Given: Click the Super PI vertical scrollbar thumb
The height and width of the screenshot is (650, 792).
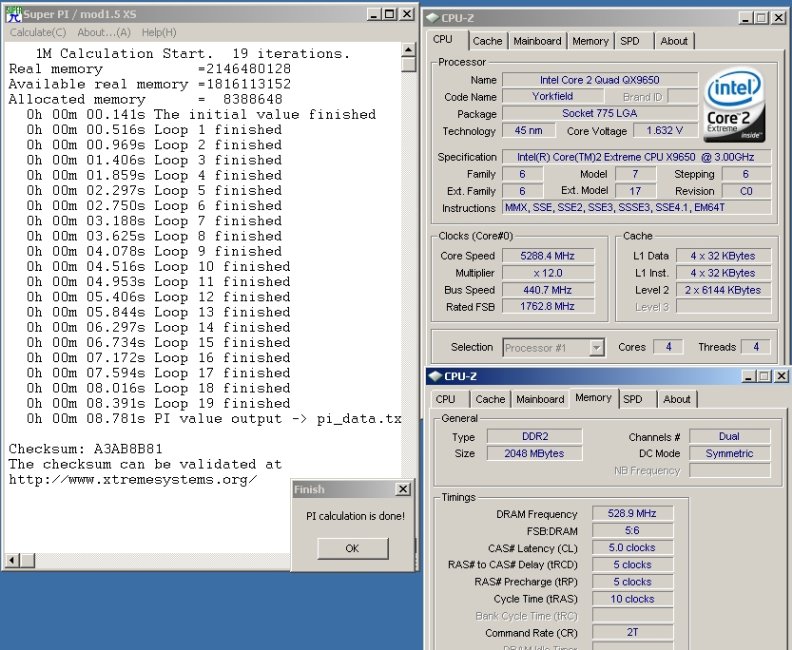Looking at the screenshot, I should pyautogui.click(x=408, y=65).
